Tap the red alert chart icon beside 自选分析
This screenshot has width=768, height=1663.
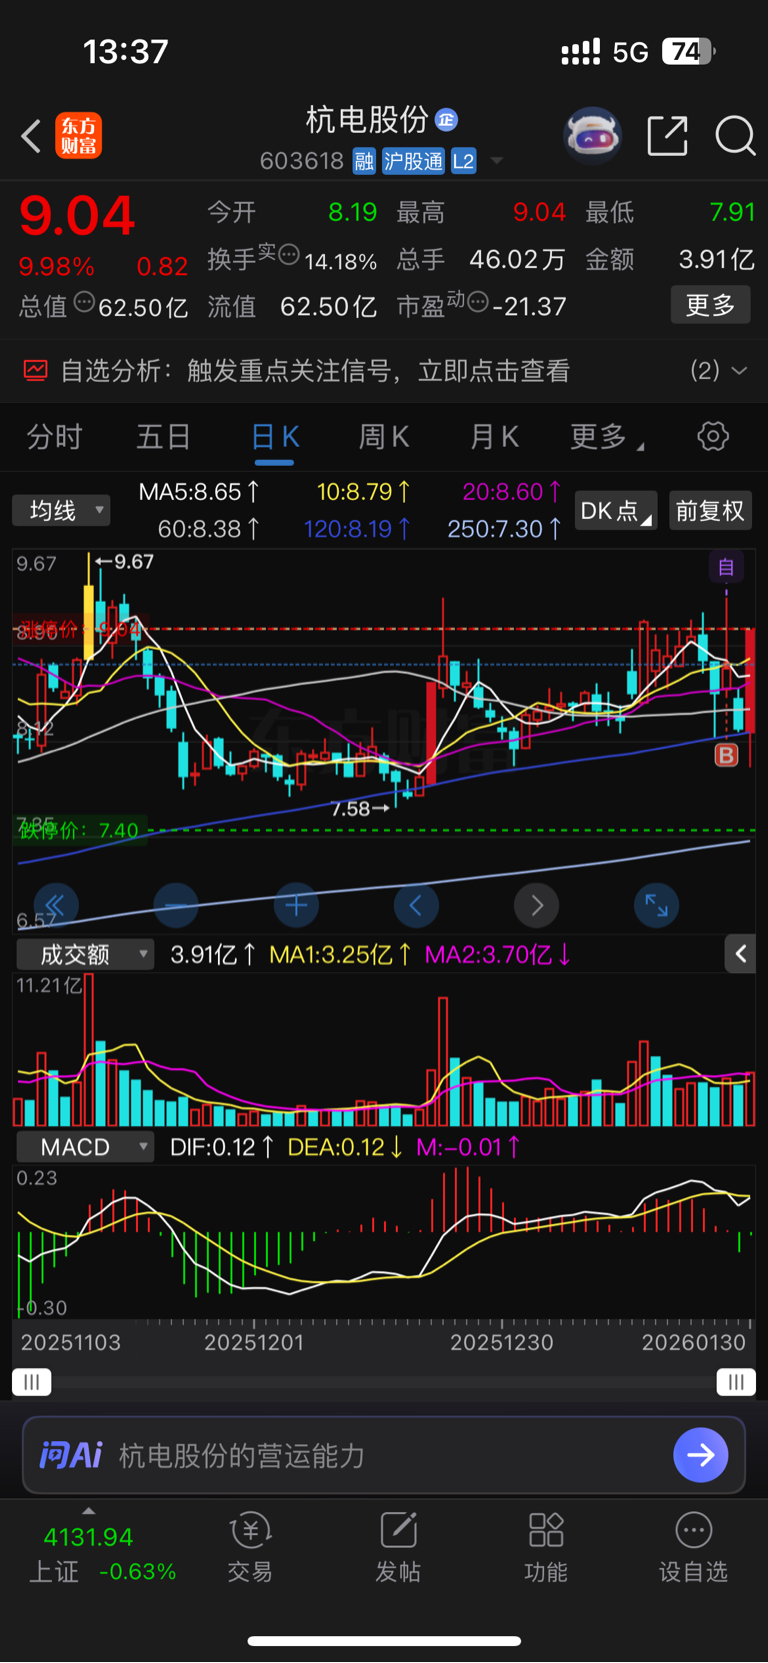click(35, 371)
